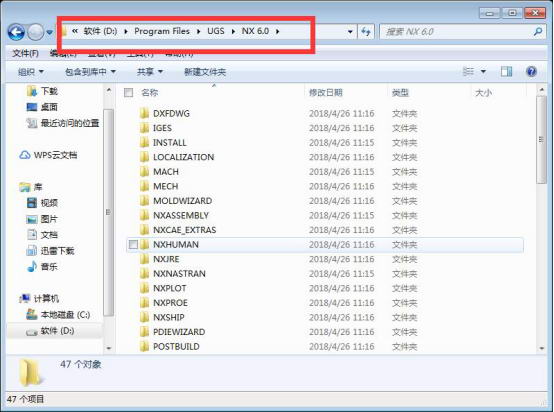Check the NXHUMAN row checkbox

[x=133, y=245]
